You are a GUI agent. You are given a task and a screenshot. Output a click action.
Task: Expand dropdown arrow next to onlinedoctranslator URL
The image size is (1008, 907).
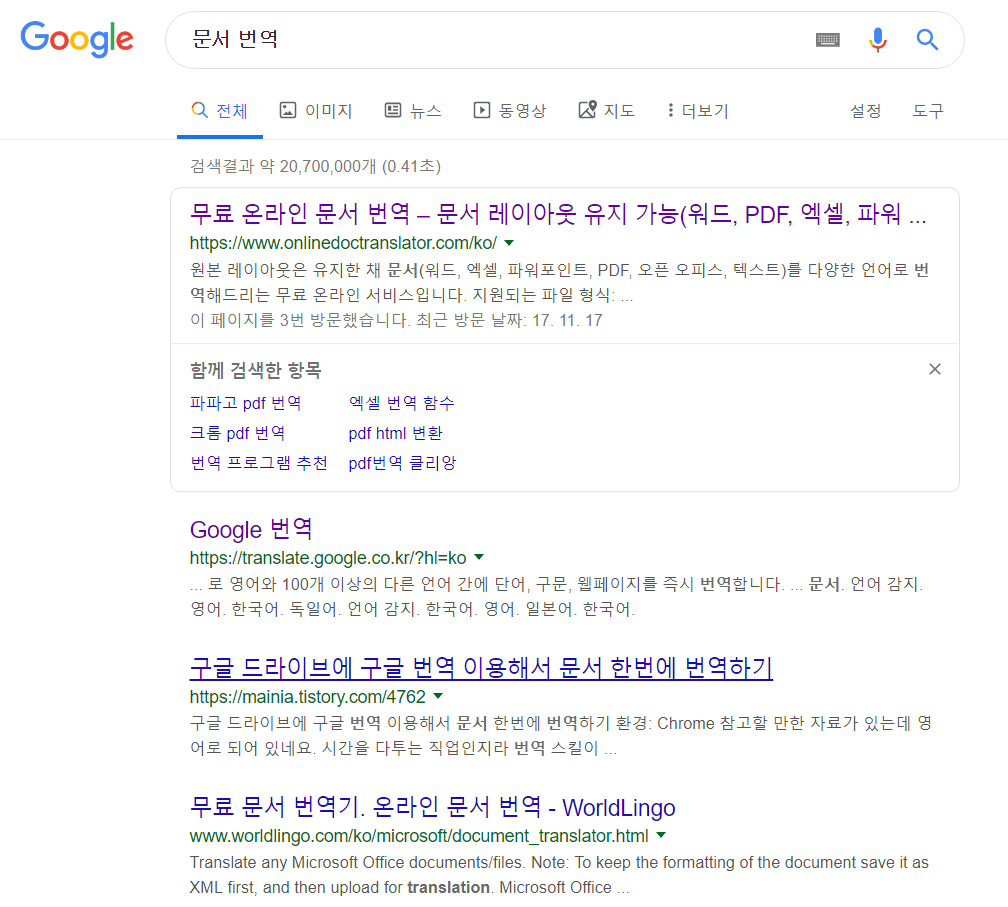[509, 243]
